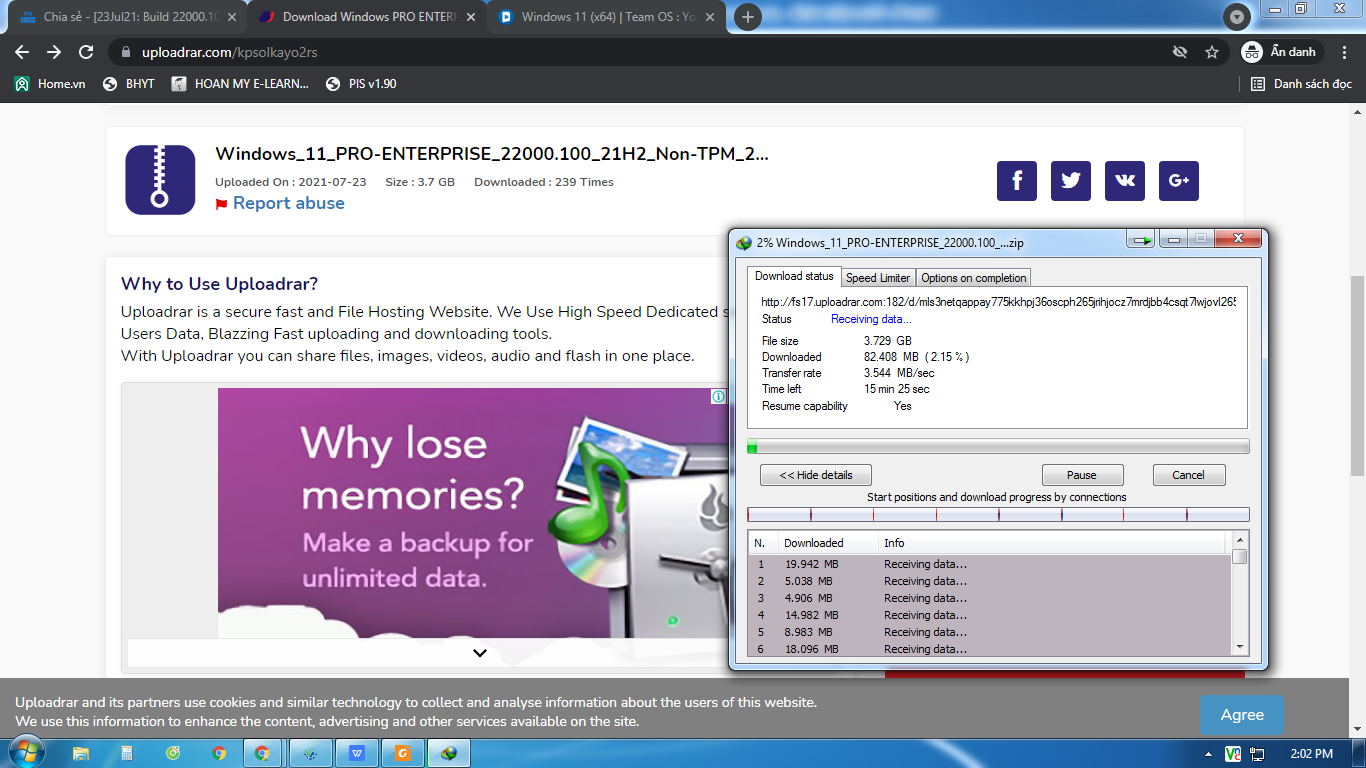Open the BHYT bookmark
Screen dimensions: 1366x768
(129, 84)
